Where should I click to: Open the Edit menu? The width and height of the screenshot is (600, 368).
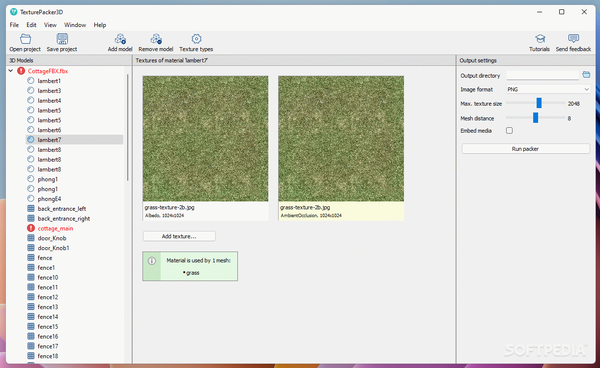(x=31, y=25)
